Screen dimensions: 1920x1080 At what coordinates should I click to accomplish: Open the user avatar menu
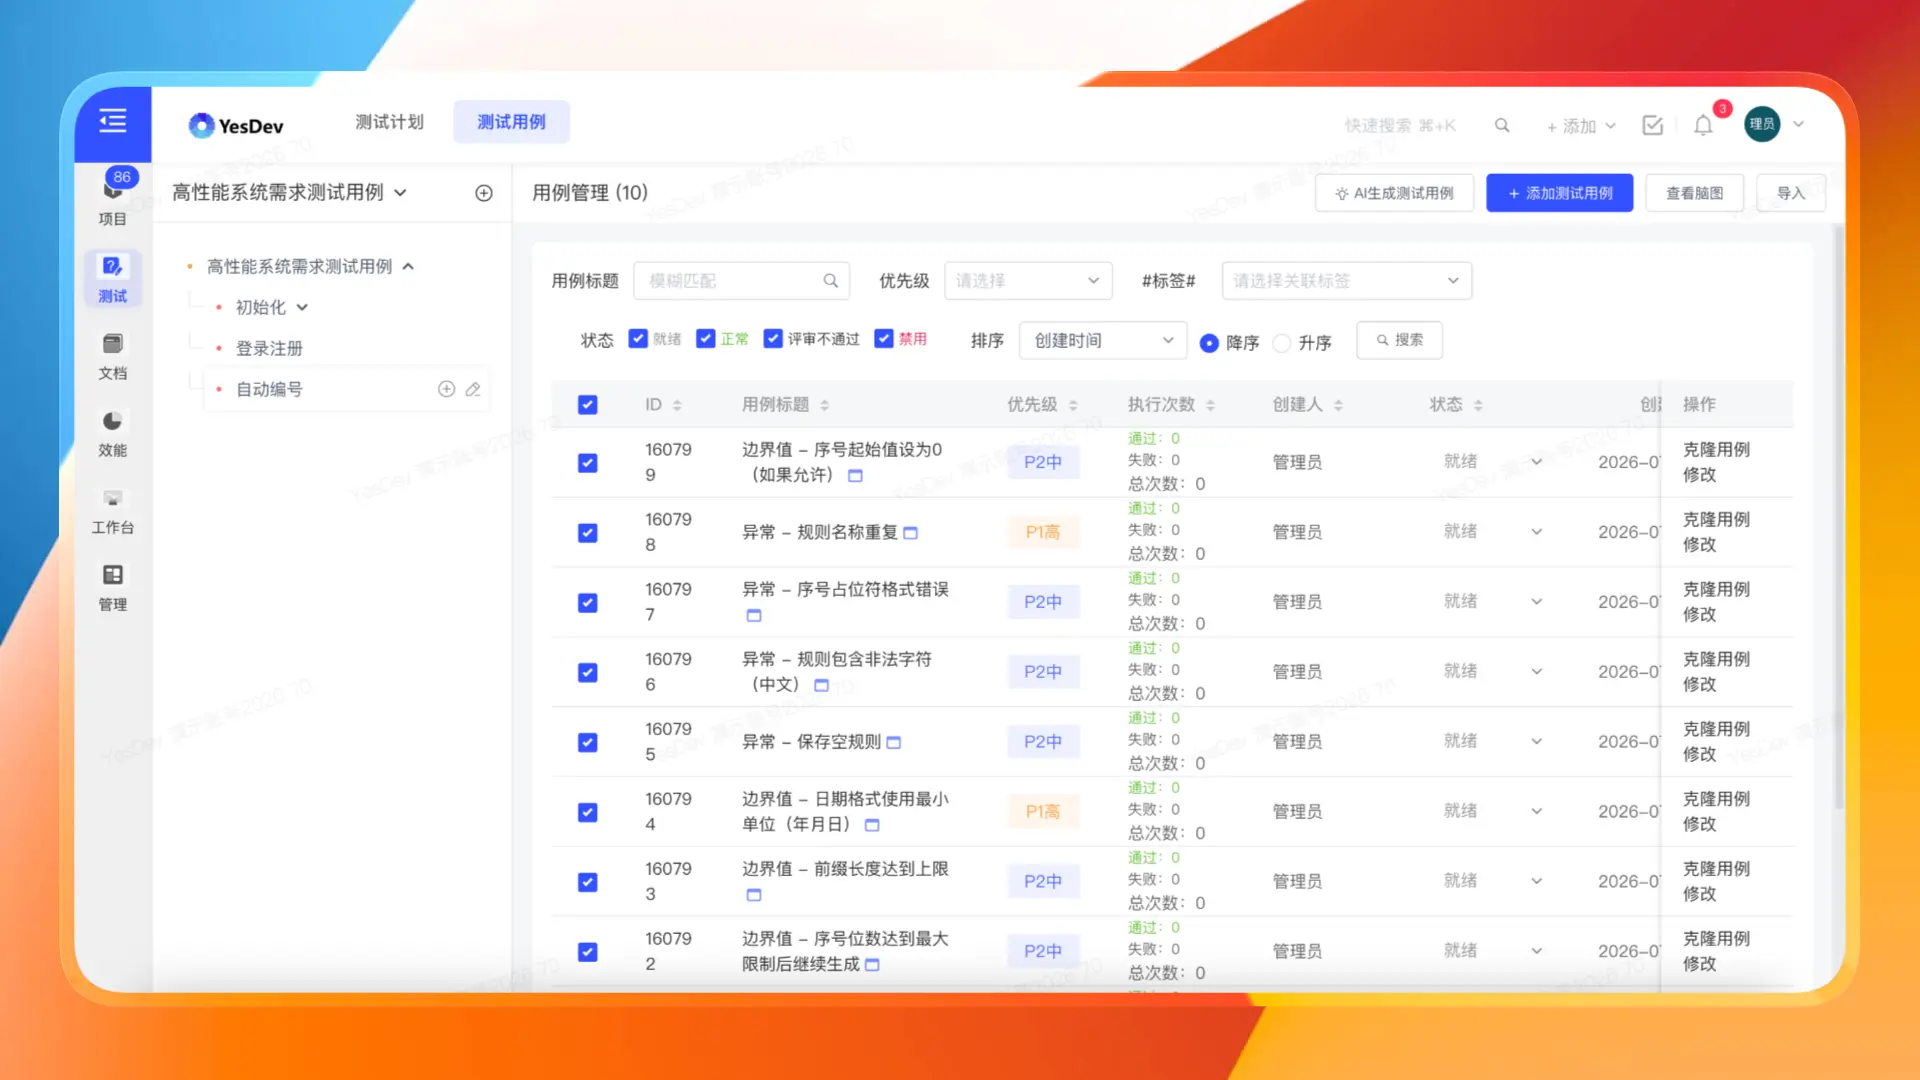pyautogui.click(x=1762, y=124)
